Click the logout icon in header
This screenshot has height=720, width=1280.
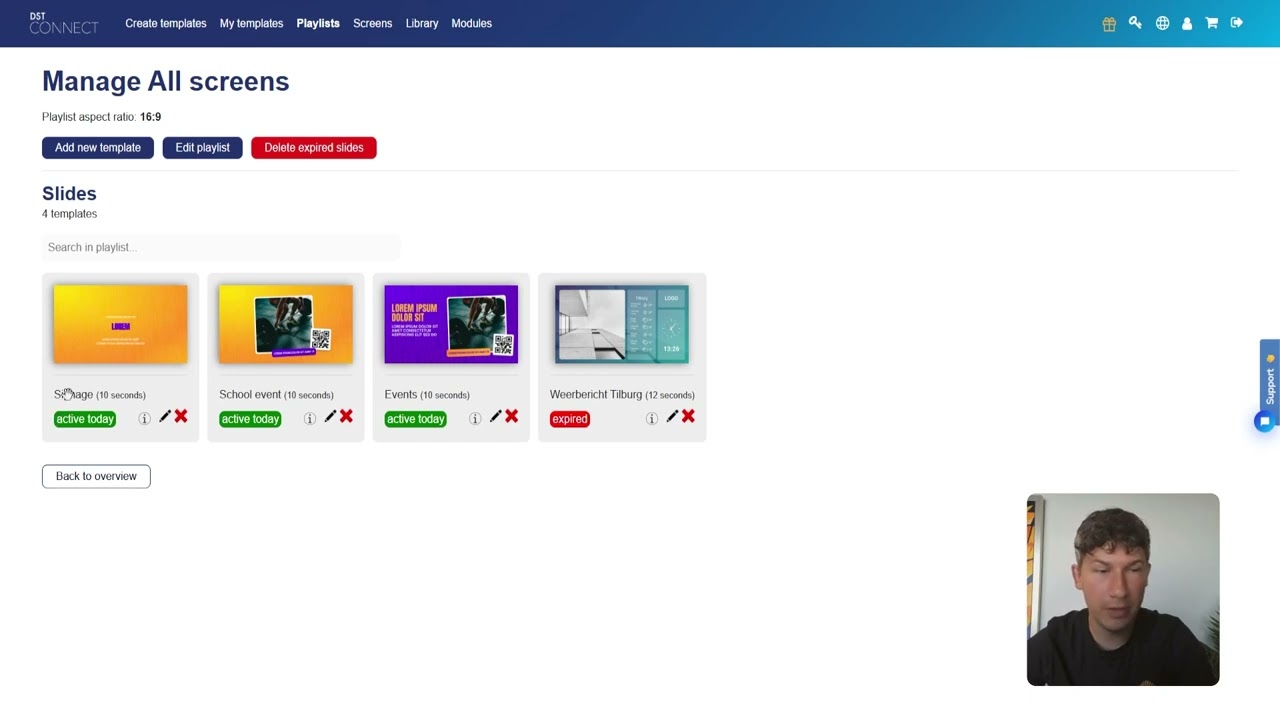(x=1237, y=23)
